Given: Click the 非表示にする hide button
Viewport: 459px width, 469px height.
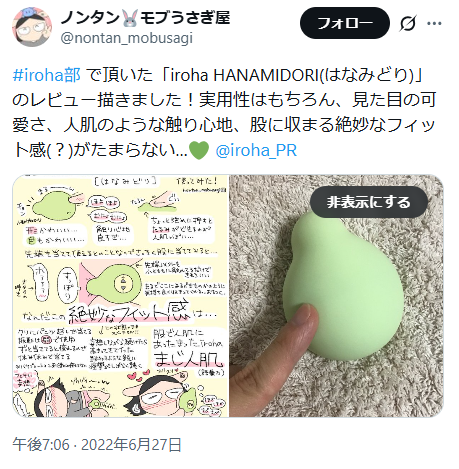Looking at the screenshot, I should [x=369, y=202].
